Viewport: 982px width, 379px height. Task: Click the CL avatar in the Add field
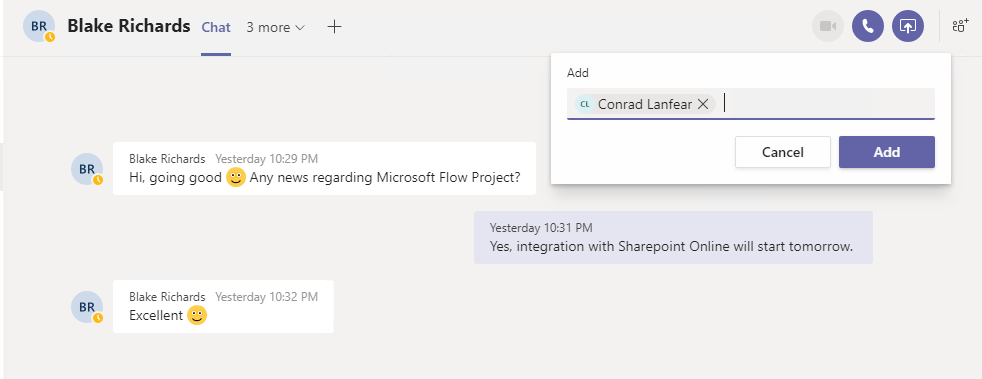[x=584, y=104]
